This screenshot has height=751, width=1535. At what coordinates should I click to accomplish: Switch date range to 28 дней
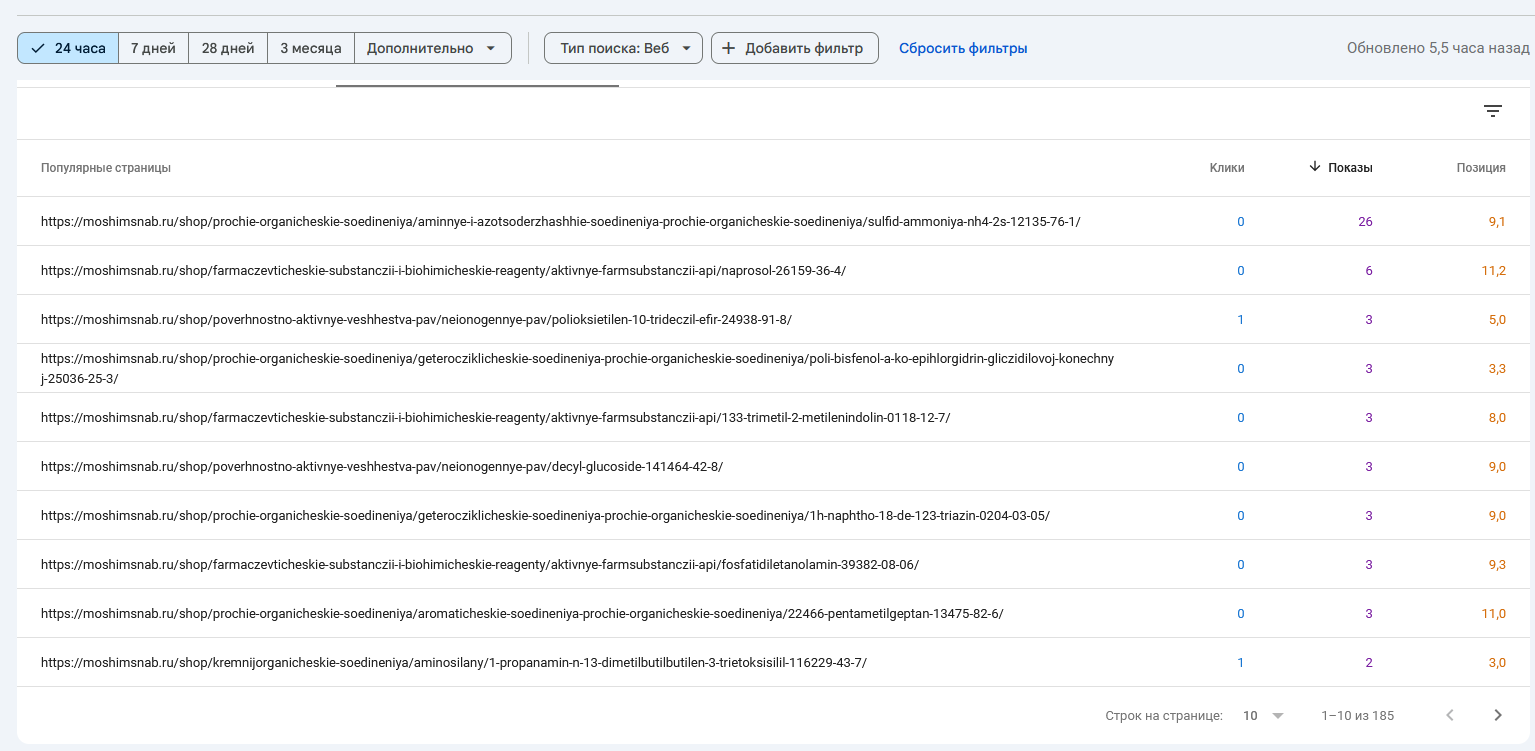pyautogui.click(x=228, y=48)
